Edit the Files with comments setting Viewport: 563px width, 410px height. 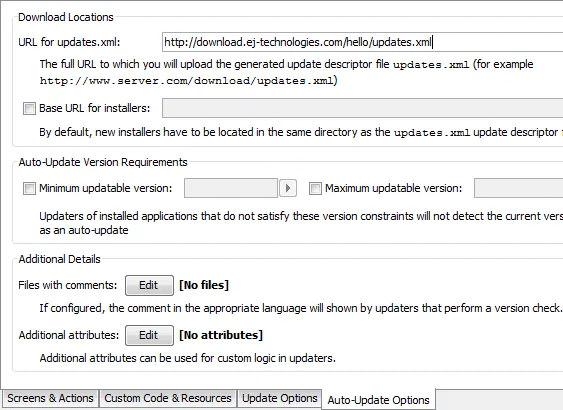point(149,285)
